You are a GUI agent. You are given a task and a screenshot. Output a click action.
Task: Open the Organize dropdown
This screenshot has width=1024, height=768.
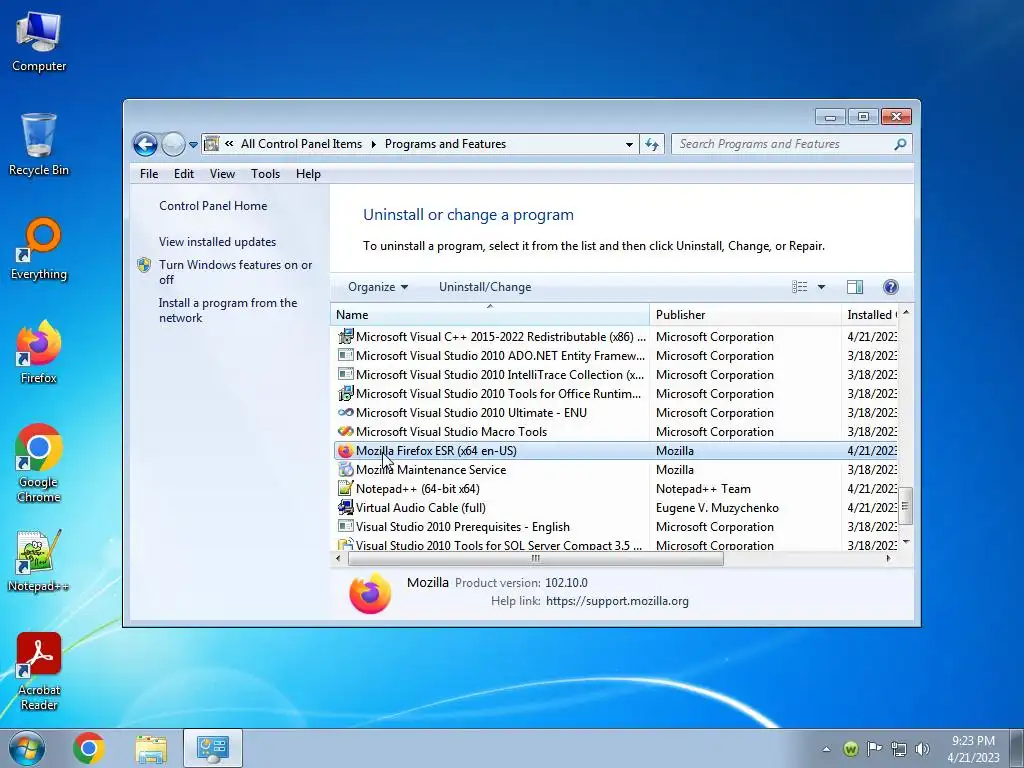pos(377,287)
